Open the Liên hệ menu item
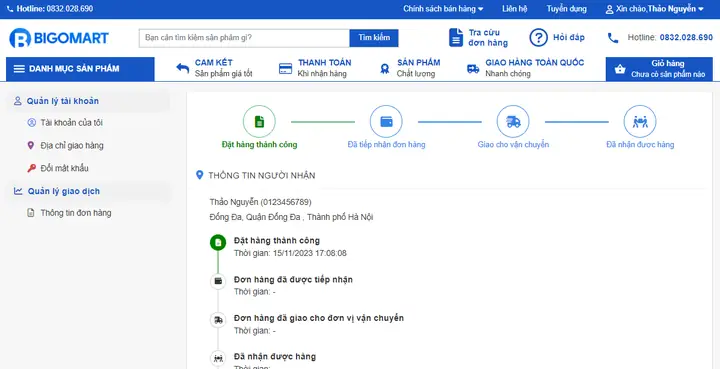The height and width of the screenshot is (369, 720). click(x=515, y=9)
